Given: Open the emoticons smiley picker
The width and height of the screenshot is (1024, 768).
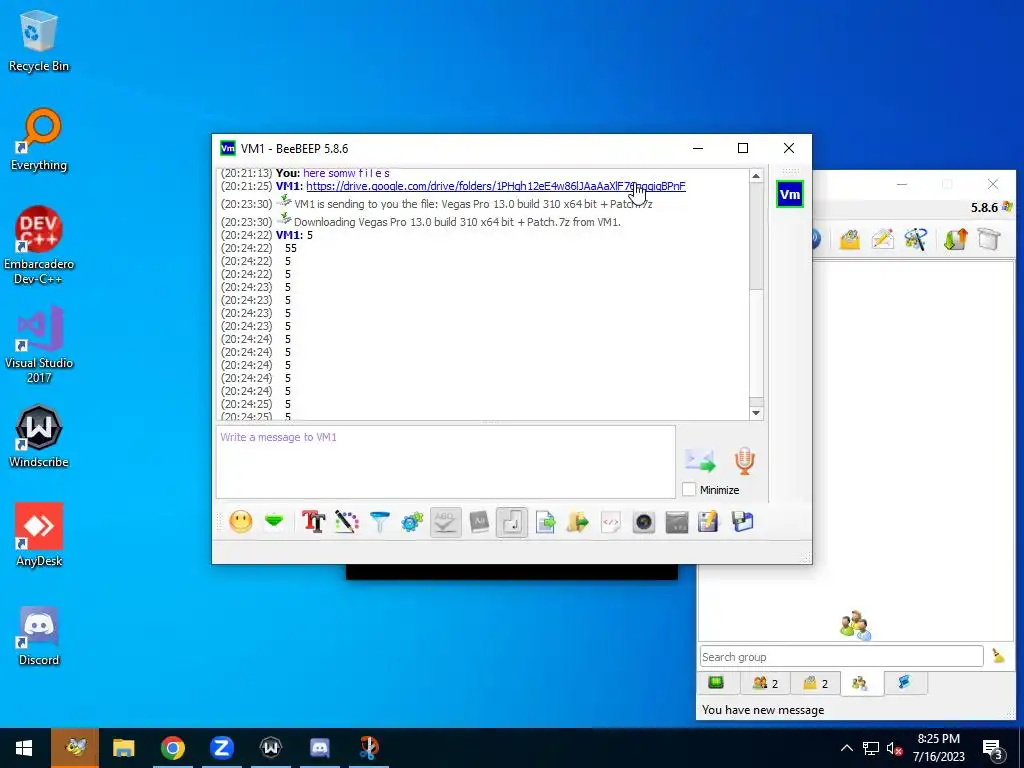Looking at the screenshot, I should click(x=240, y=522).
